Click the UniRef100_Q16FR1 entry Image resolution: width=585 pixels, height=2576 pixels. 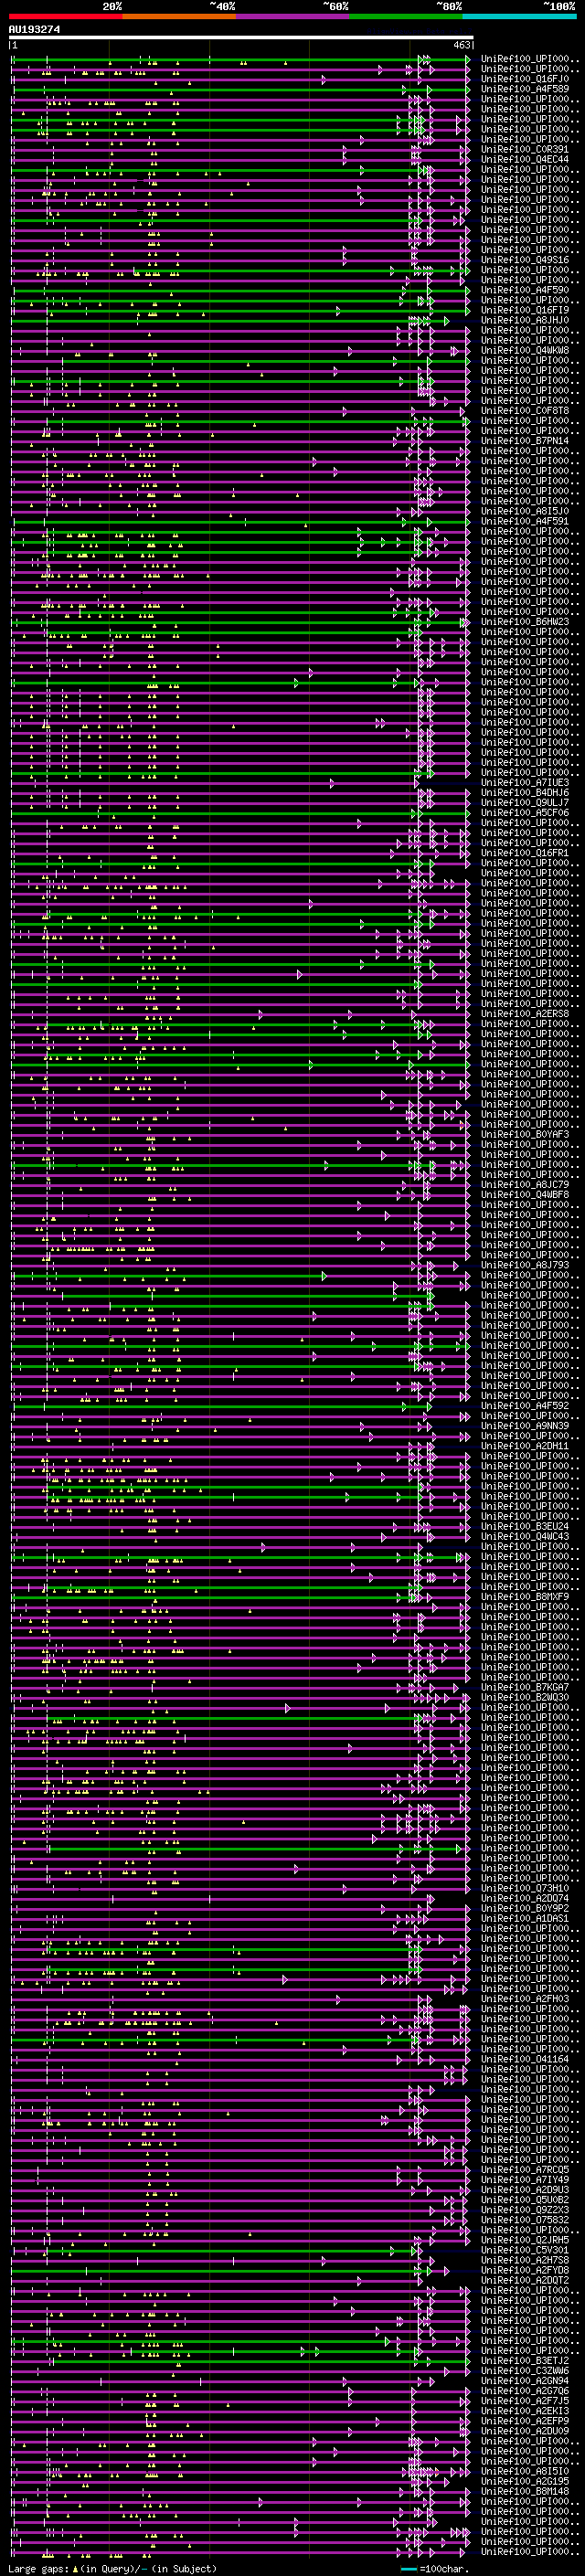coord(524,853)
